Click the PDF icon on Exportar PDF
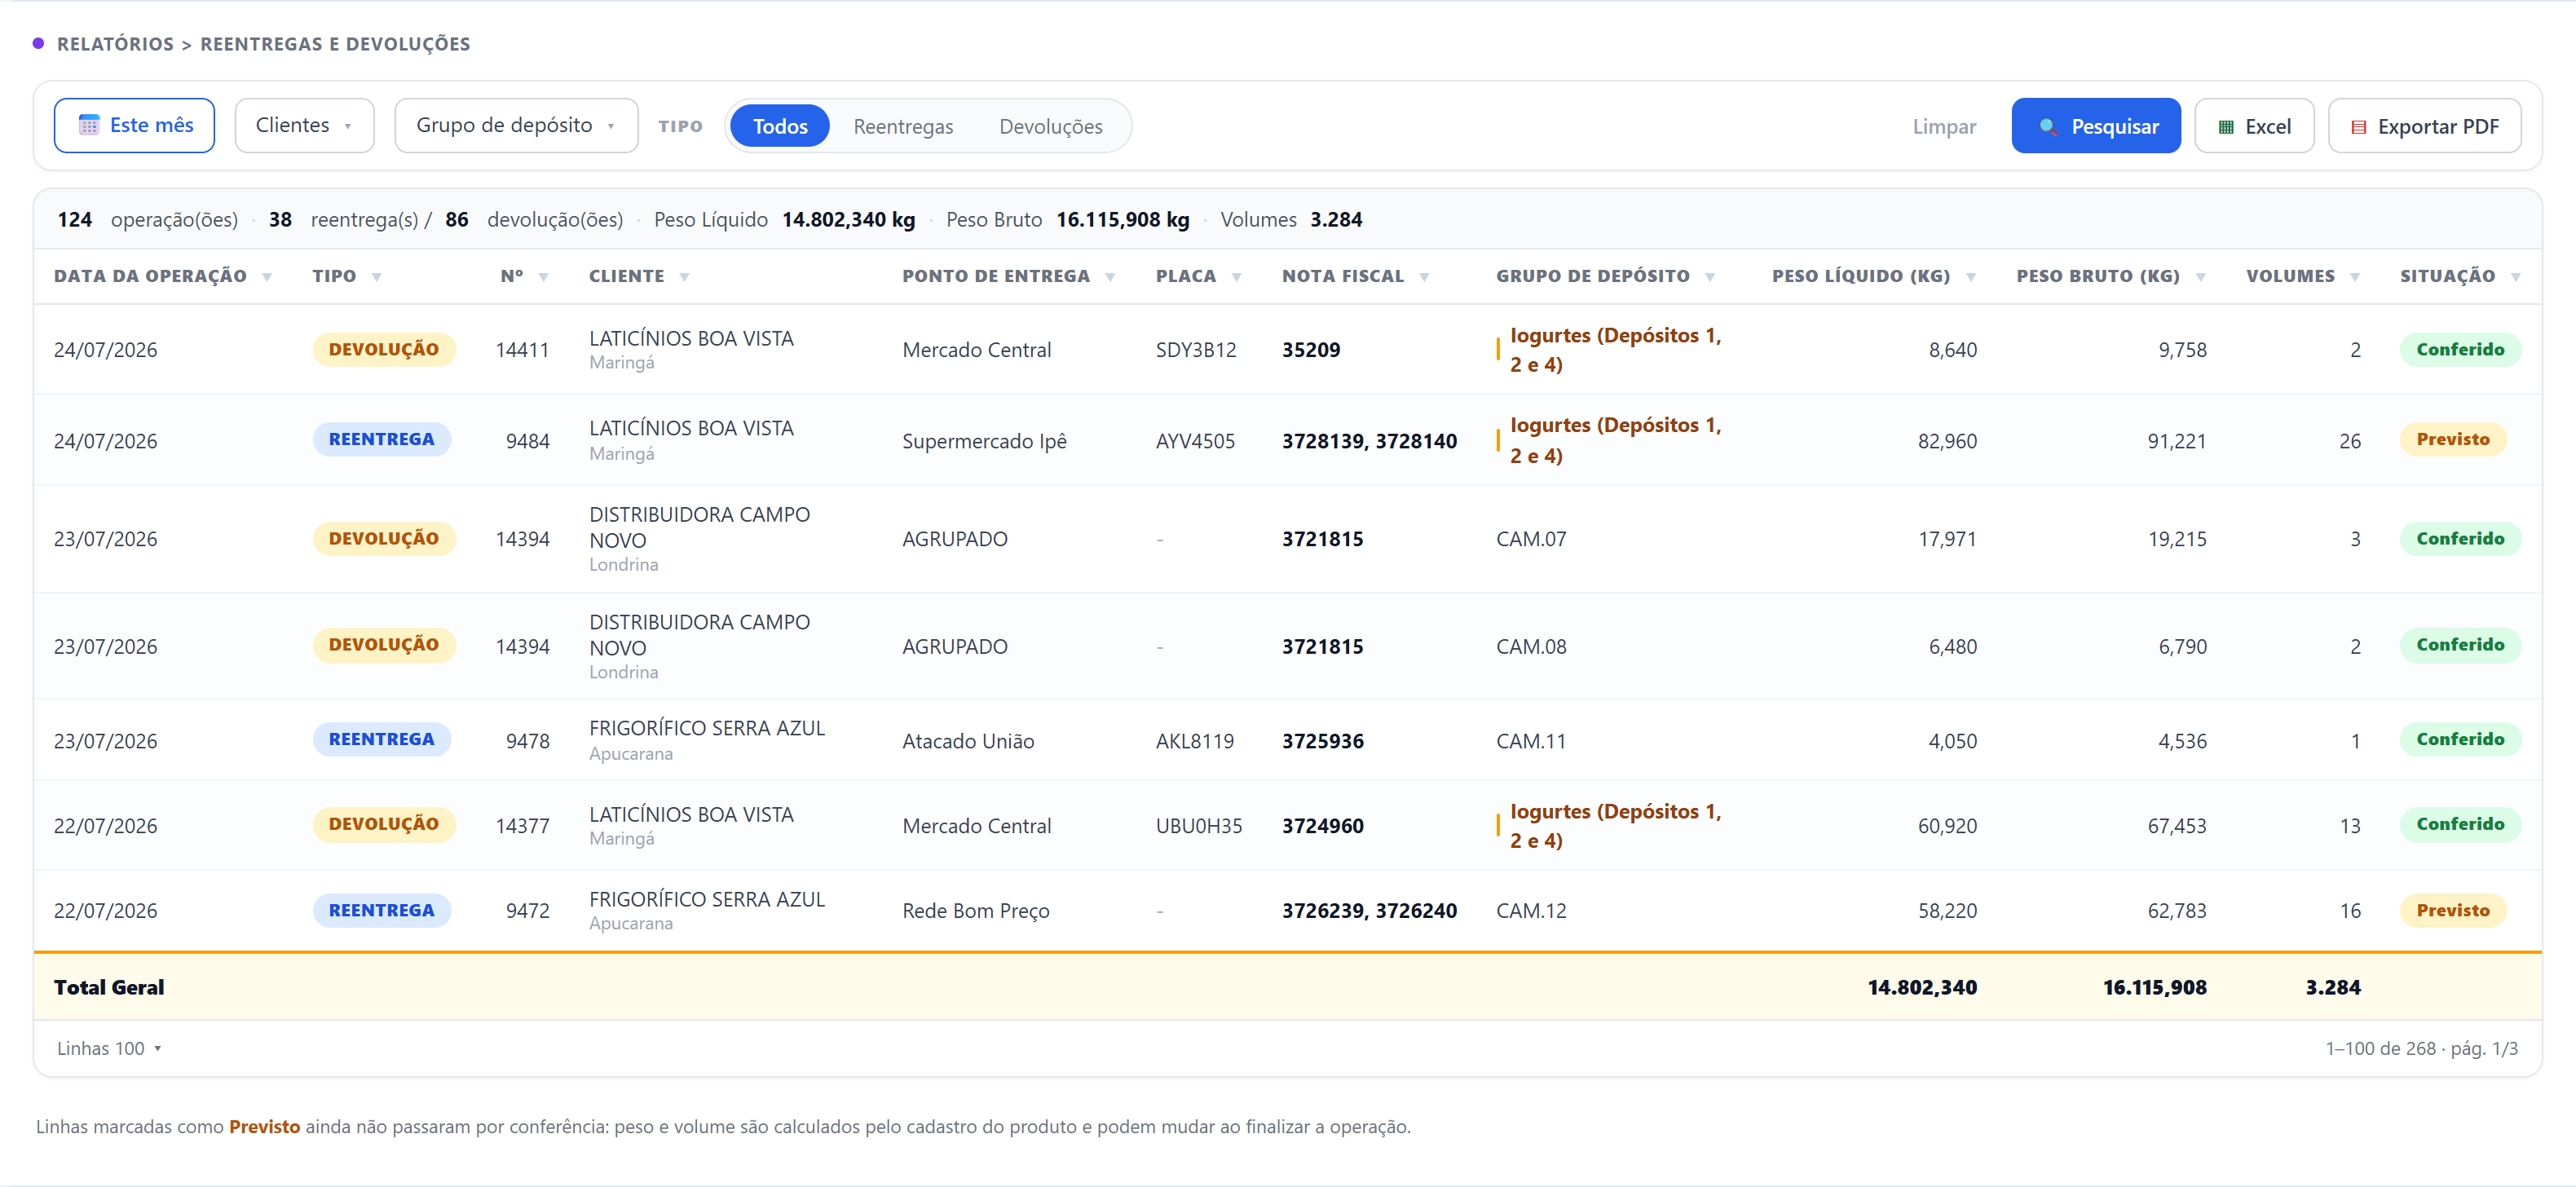Viewport: 2576px width, 1187px height. (x=2359, y=127)
